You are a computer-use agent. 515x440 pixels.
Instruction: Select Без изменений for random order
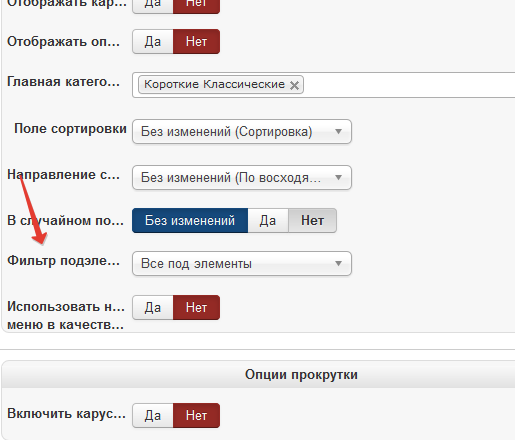point(190,220)
